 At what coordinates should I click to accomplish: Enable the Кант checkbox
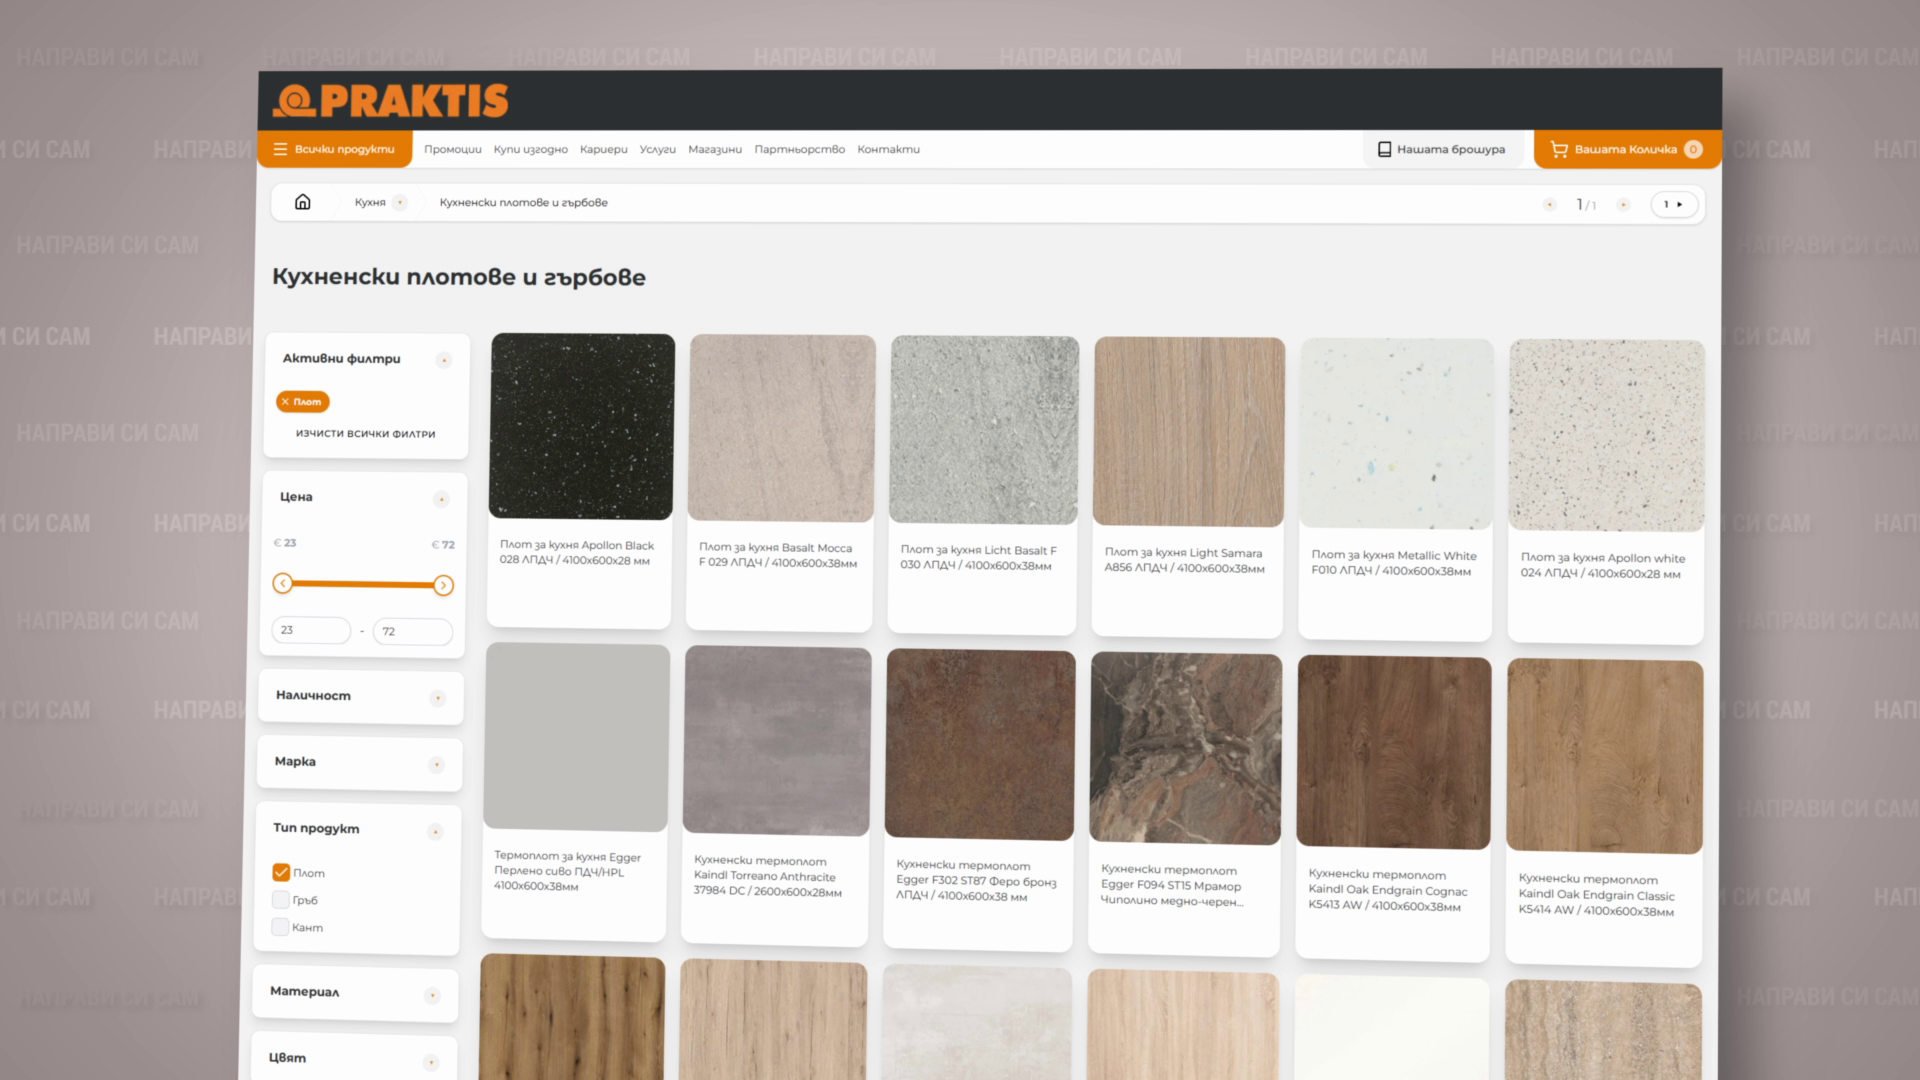280,927
